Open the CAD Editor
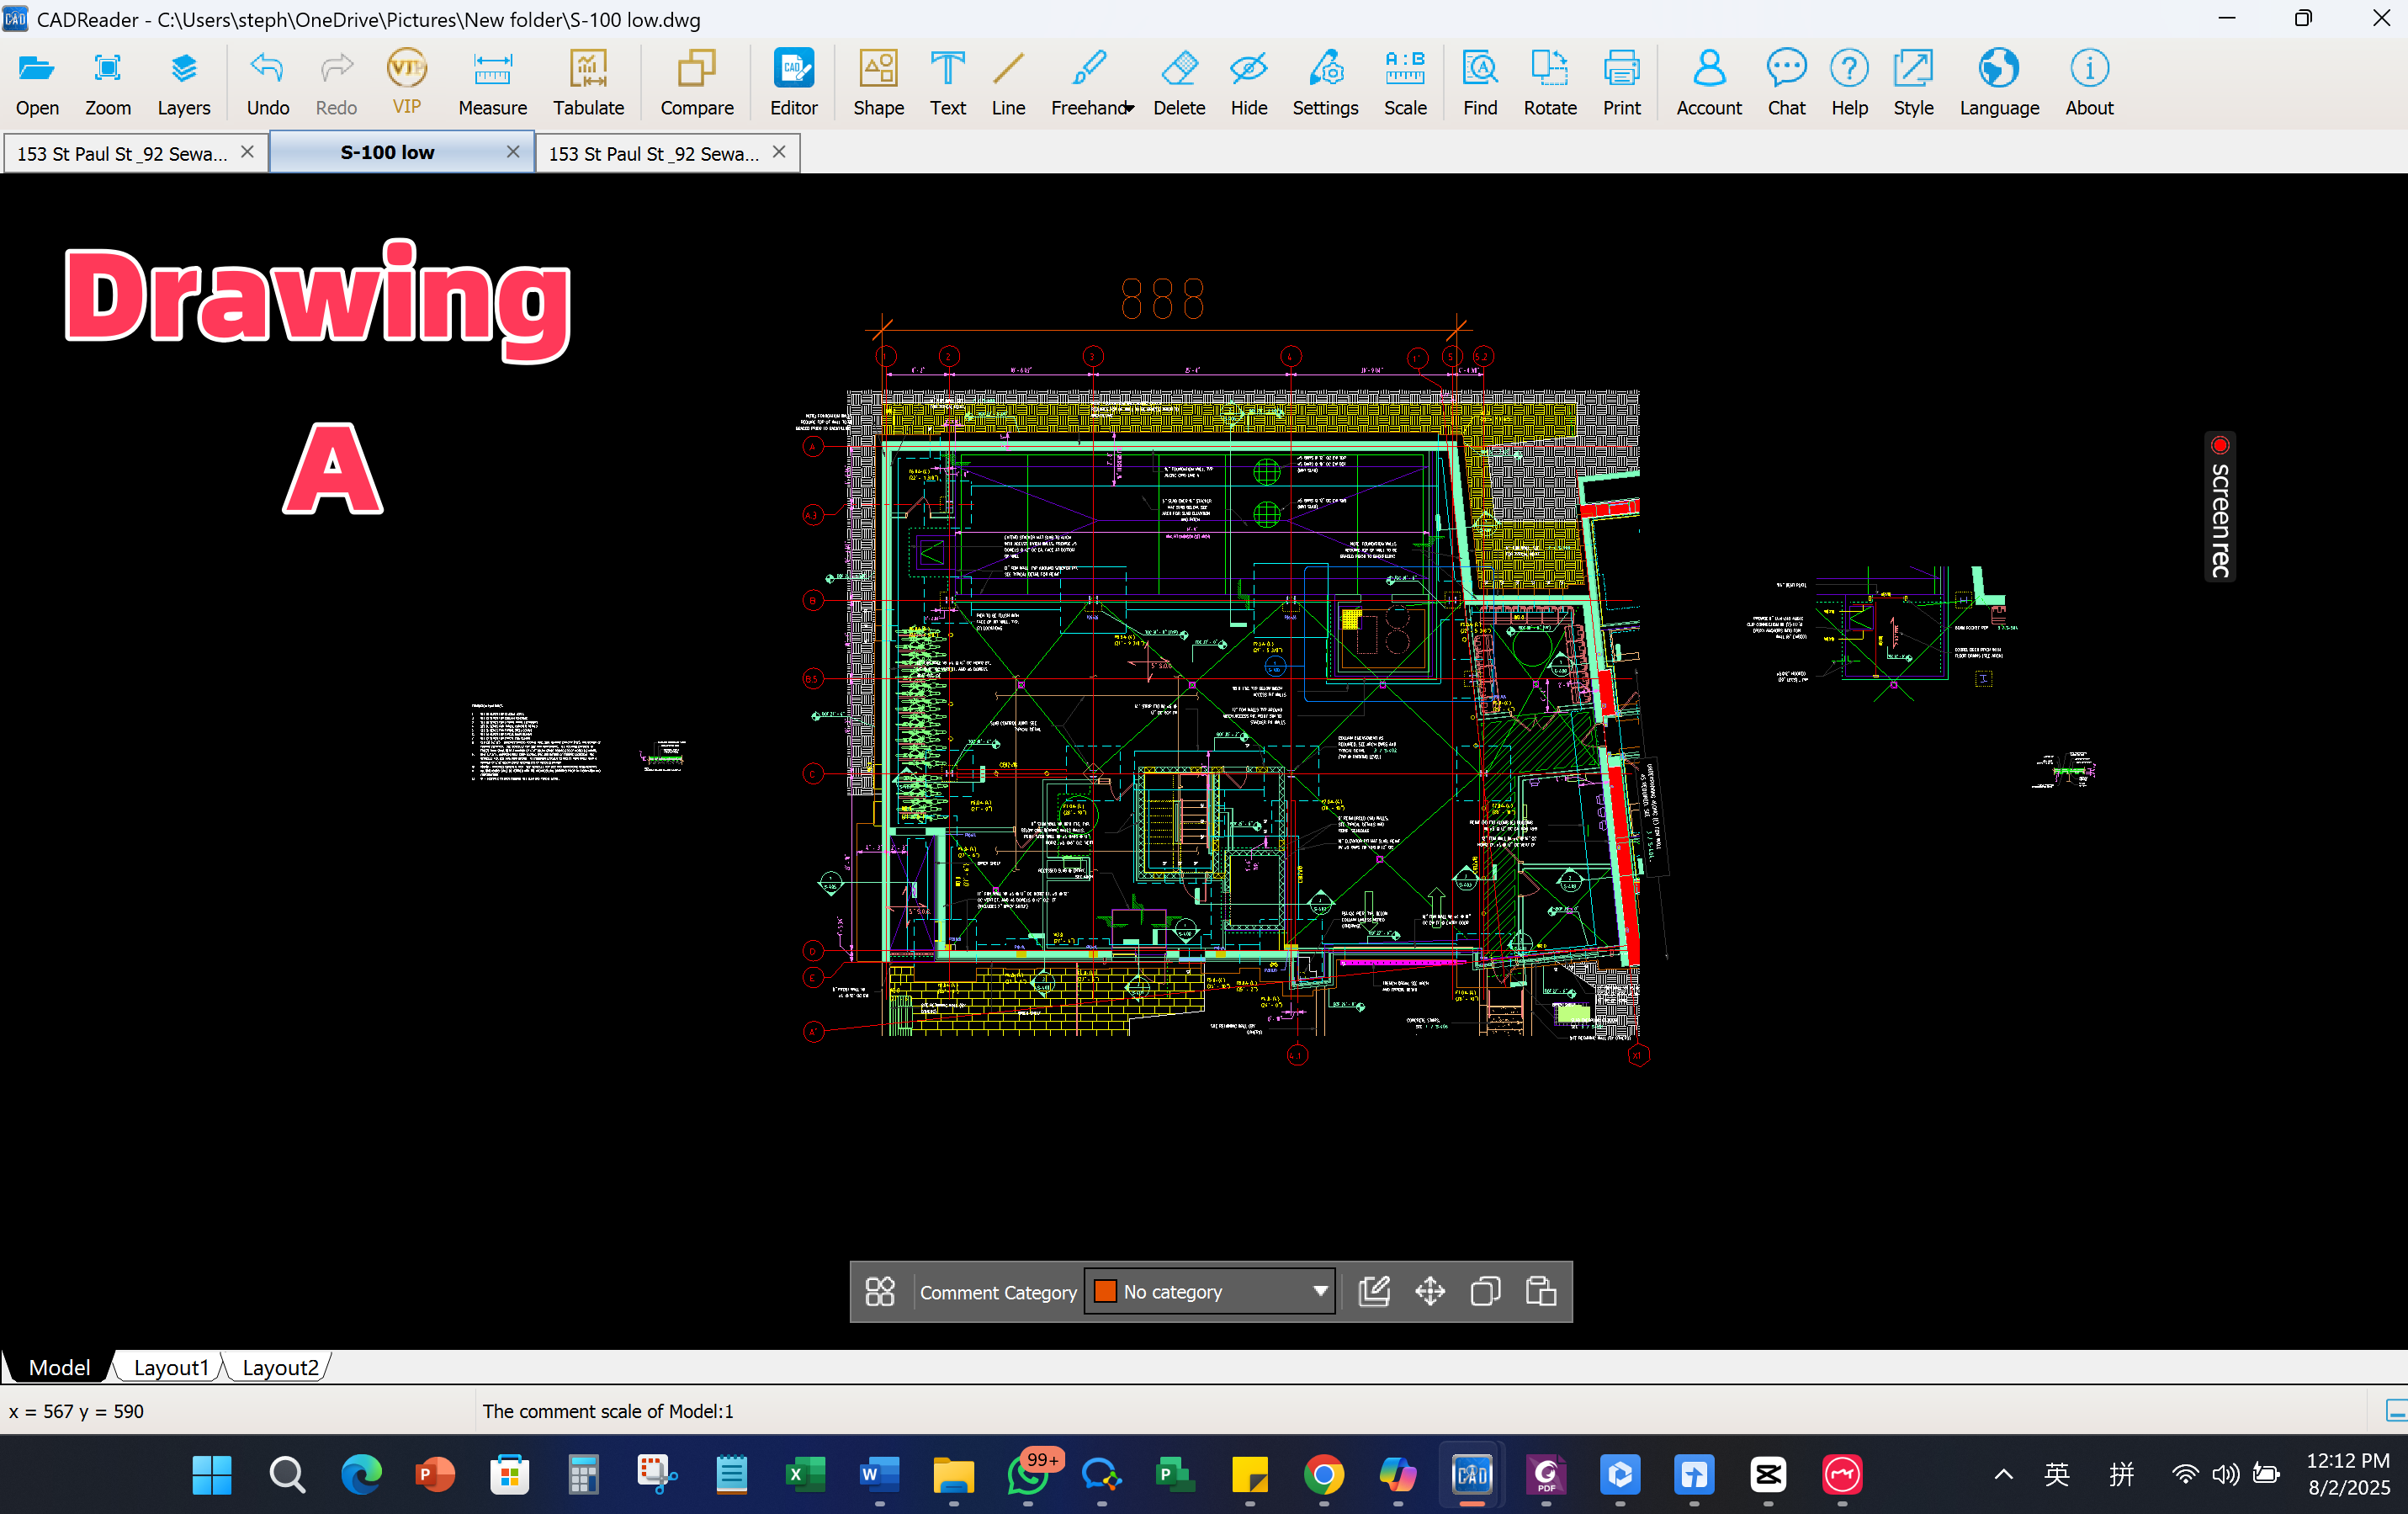 [793, 83]
